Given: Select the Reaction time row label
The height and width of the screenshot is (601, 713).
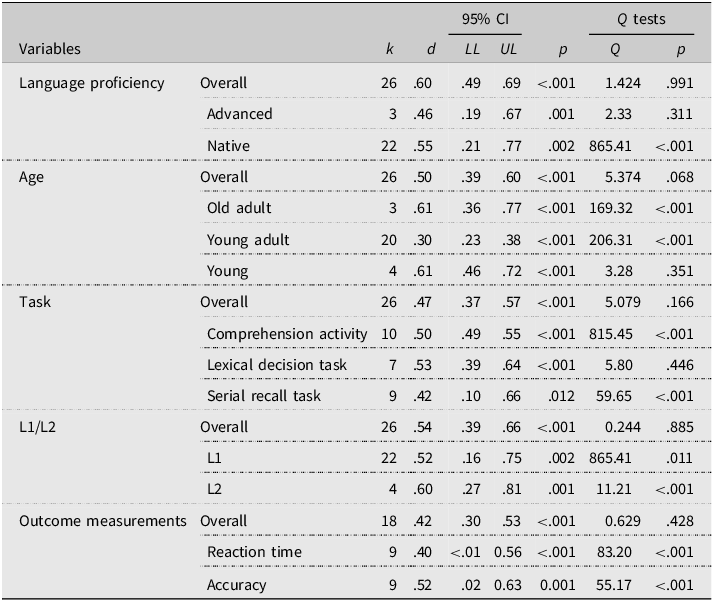Looking at the screenshot, I should (x=254, y=551).
